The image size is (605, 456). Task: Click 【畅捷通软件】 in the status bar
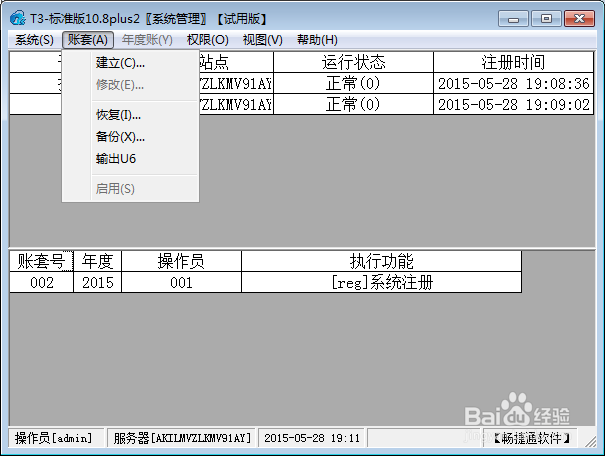click(531, 438)
